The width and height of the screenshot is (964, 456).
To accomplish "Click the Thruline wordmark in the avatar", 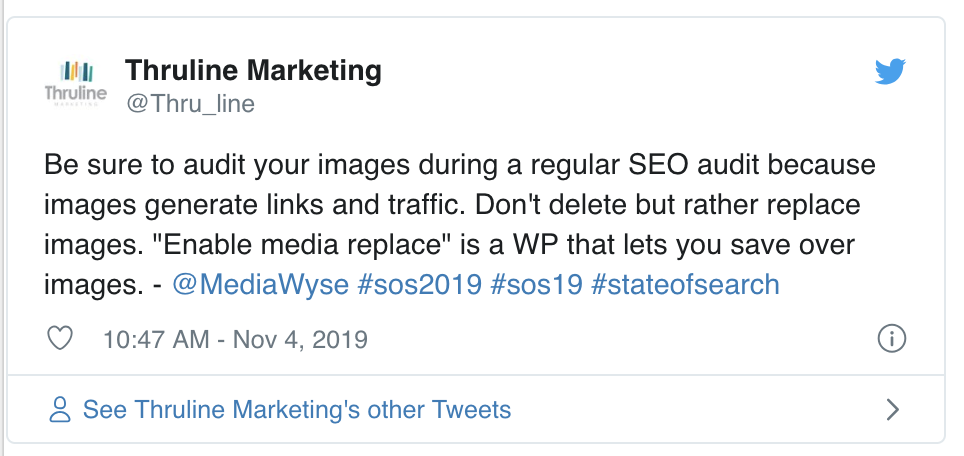I will point(76,93).
